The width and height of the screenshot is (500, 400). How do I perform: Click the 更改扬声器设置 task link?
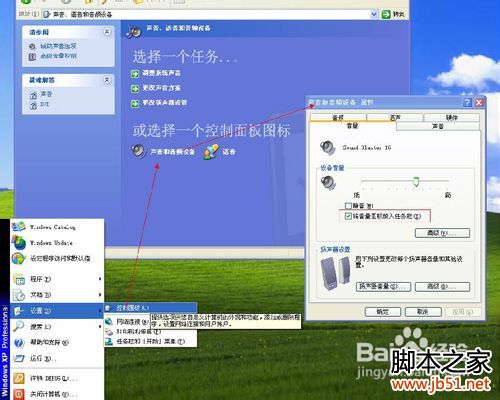coord(165,103)
